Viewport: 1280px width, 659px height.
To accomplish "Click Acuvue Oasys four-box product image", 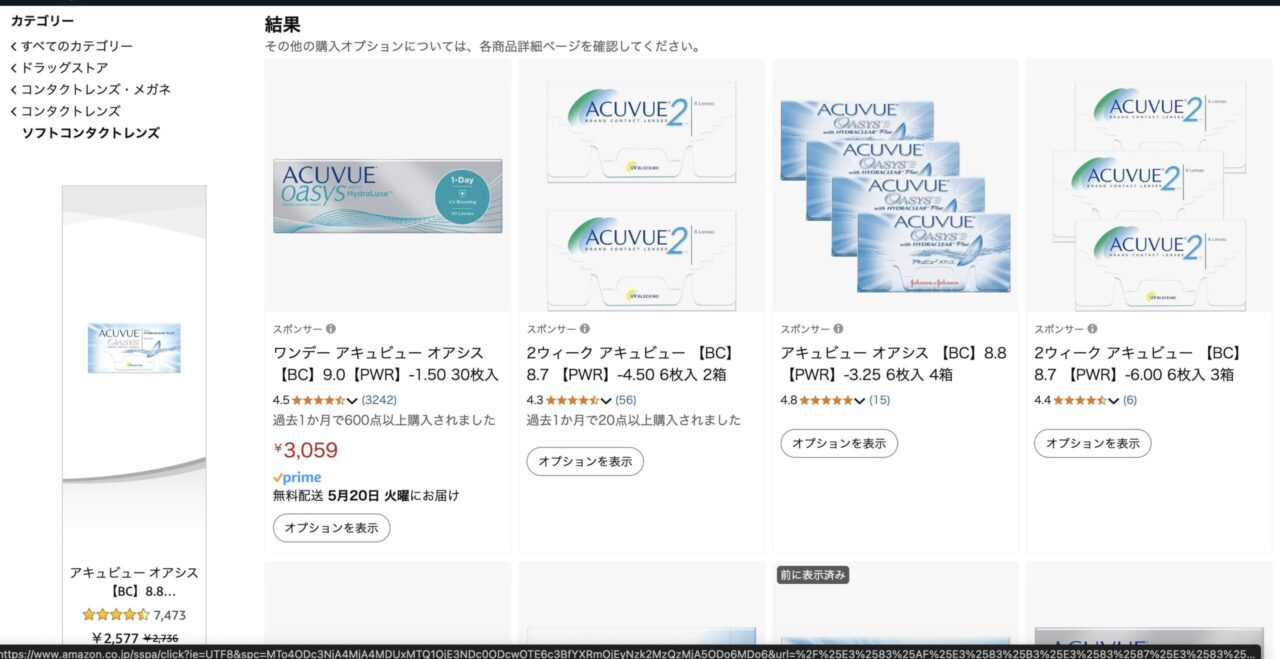I will tap(895, 196).
